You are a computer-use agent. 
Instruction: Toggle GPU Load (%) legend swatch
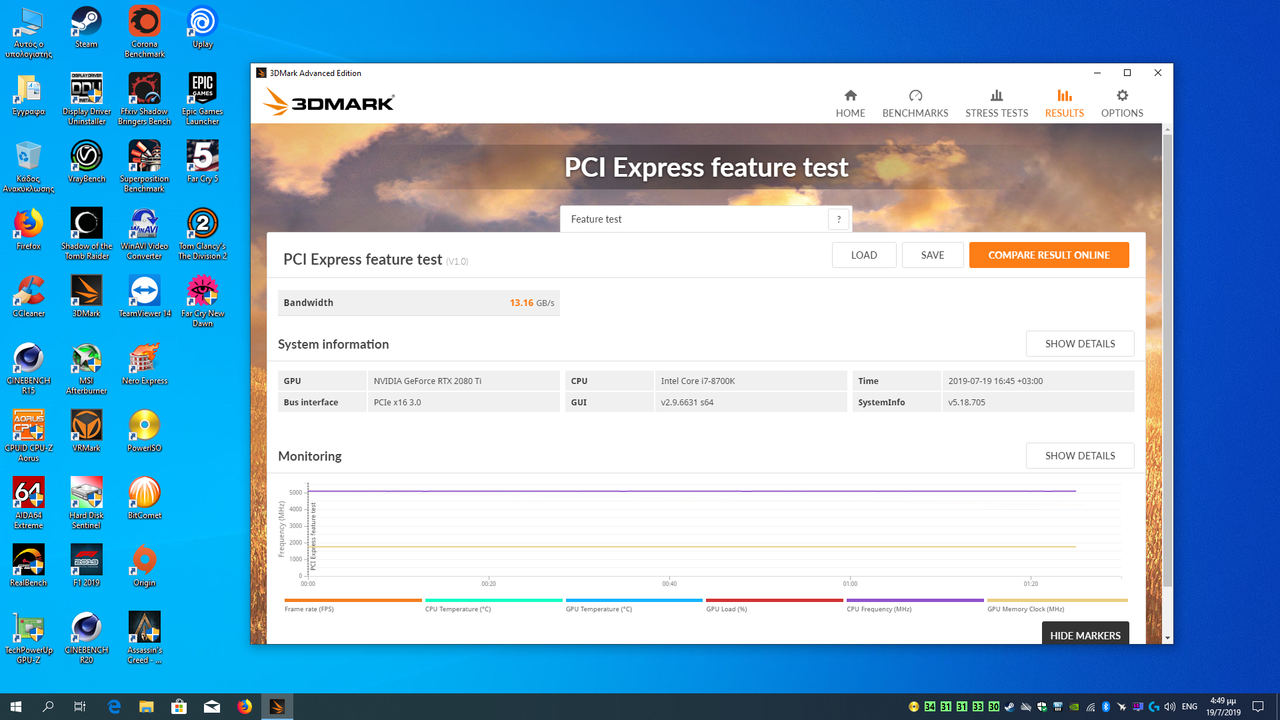[775, 601]
